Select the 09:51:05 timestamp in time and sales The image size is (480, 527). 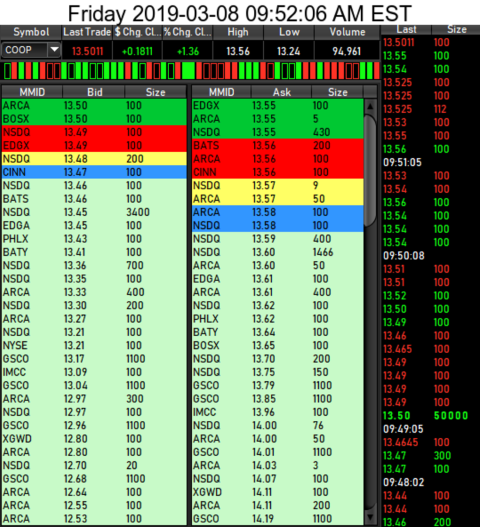(403, 163)
